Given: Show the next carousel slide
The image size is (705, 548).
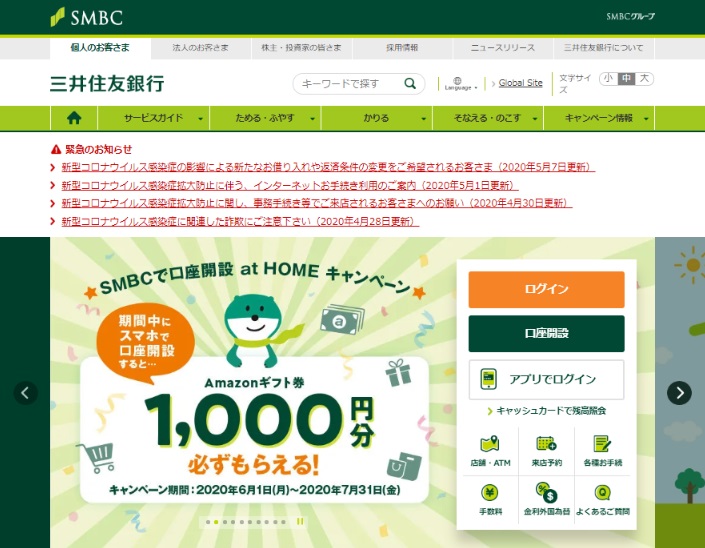Looking at the screenshot, I should pos(679,393).
